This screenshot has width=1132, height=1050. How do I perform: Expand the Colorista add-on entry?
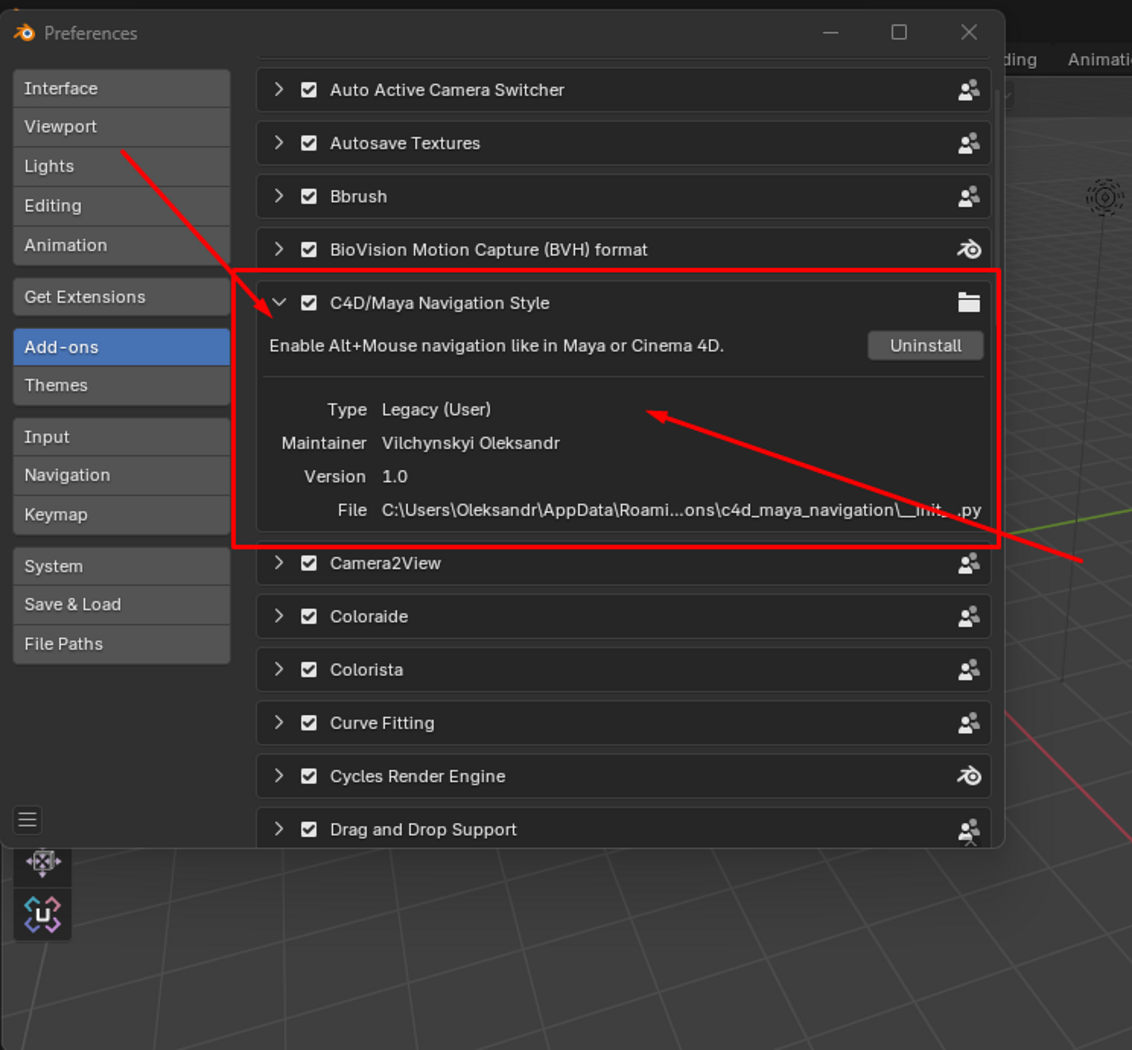coord(279,669)
